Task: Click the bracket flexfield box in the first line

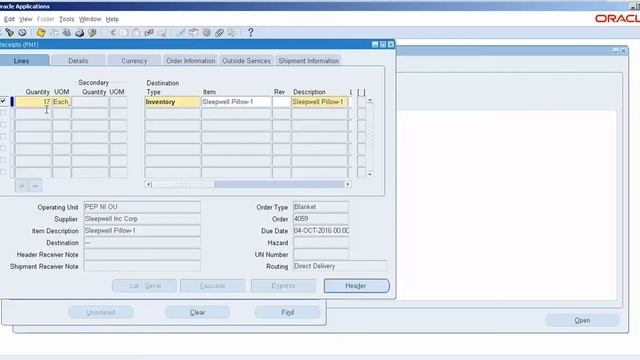Action: click(x=361, y=102)
